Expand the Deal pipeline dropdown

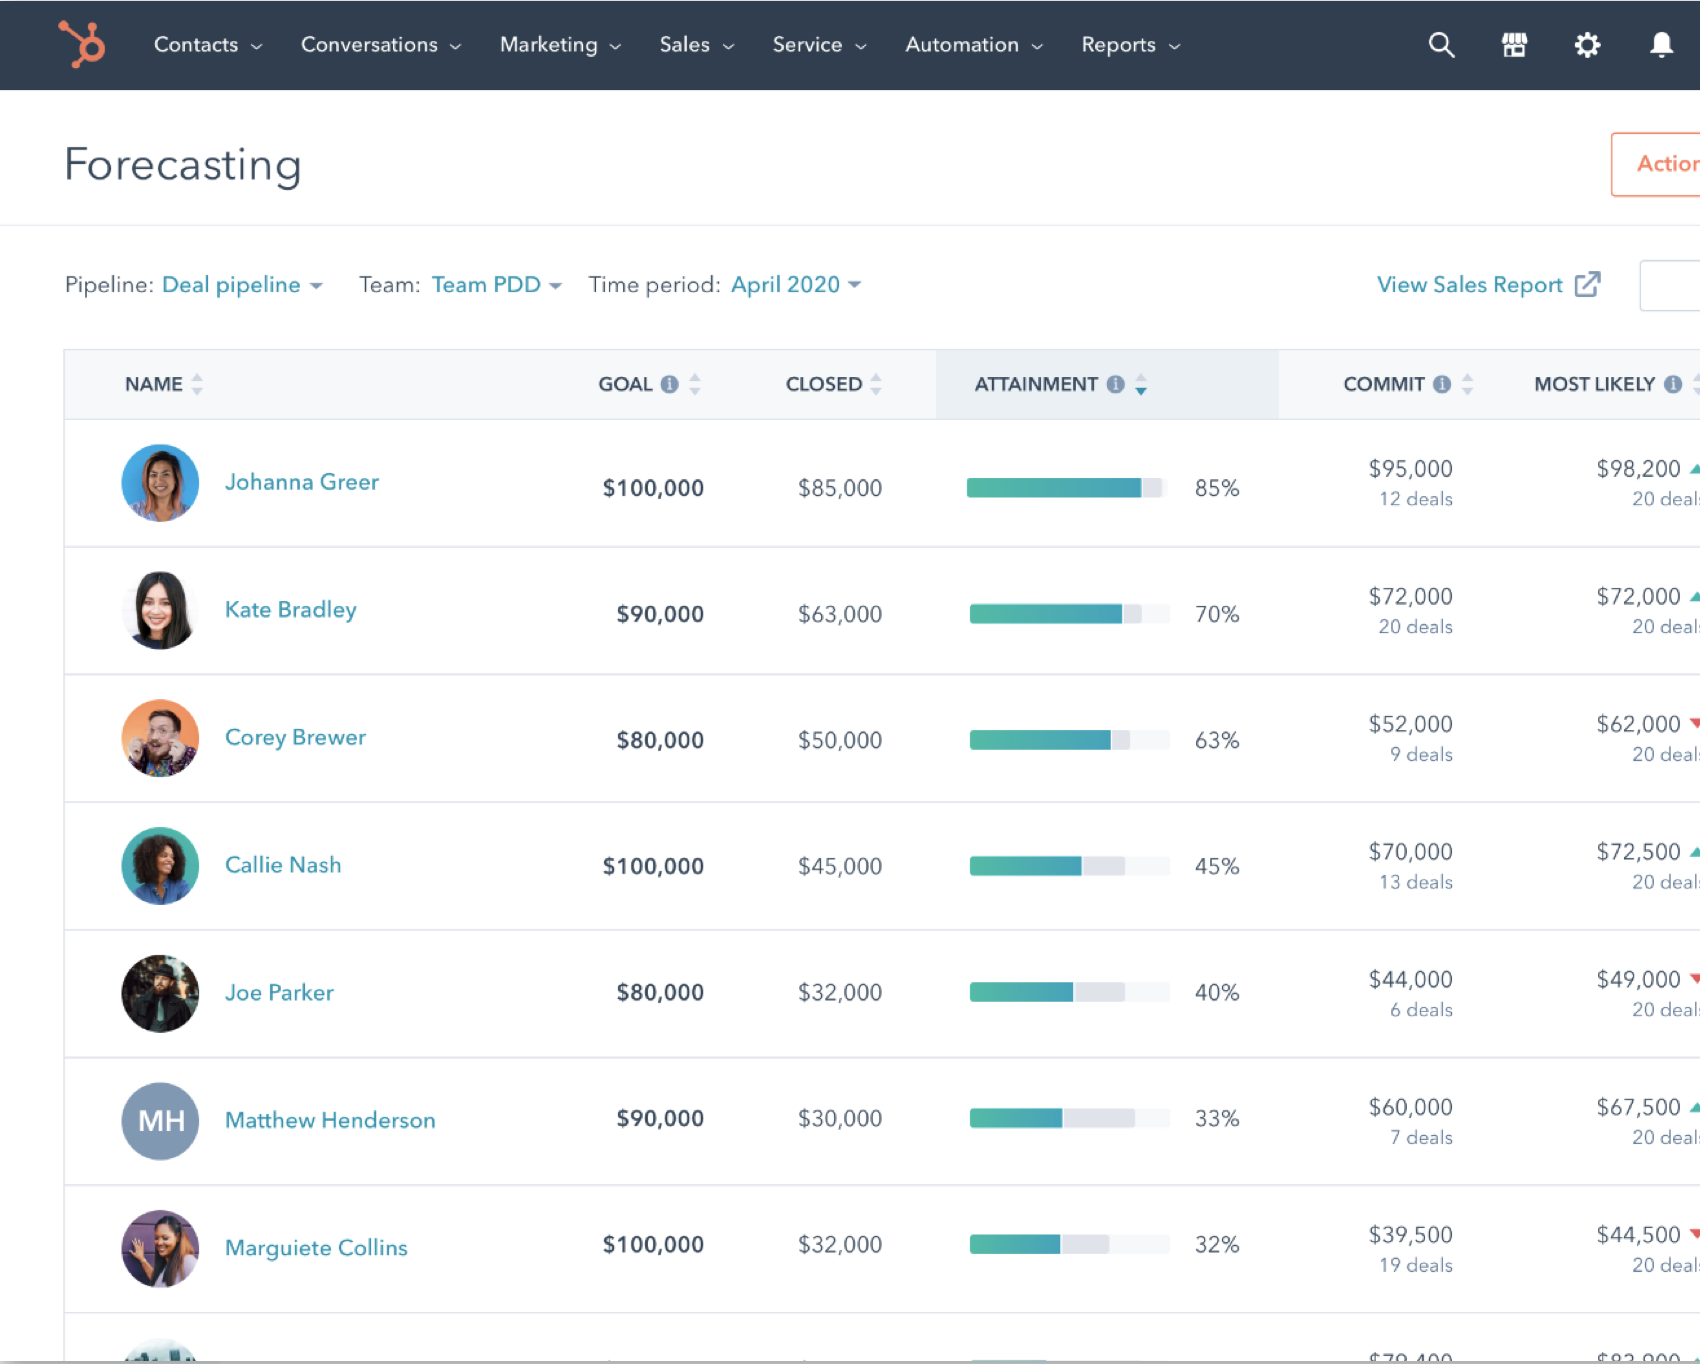coord(241,285)
